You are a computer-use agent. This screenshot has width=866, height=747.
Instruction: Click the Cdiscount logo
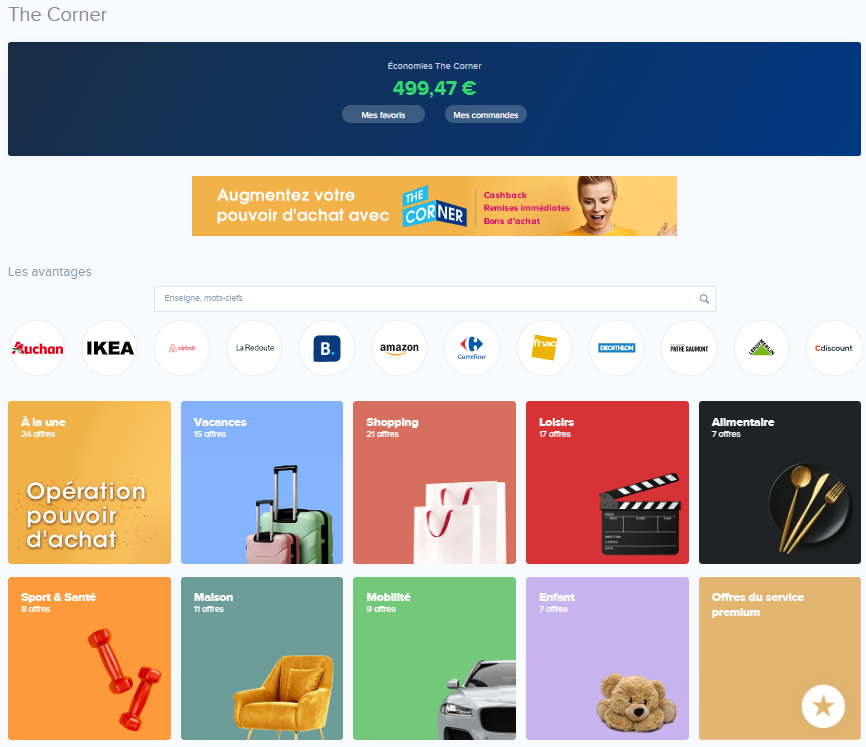(x=833, y=348)
